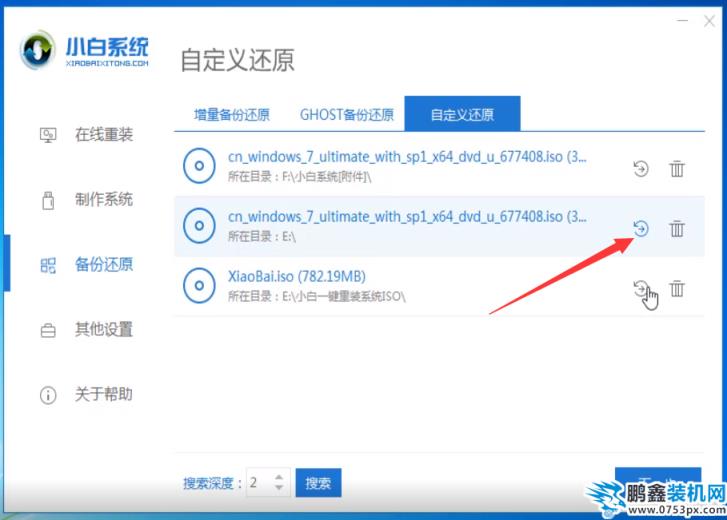
Task: Close the 小白系统 window
Action: tap(709, 21)
